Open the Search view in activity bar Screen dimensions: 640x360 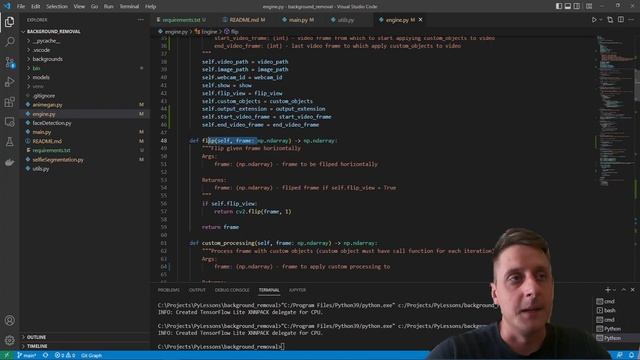click(x=9, y=42)
